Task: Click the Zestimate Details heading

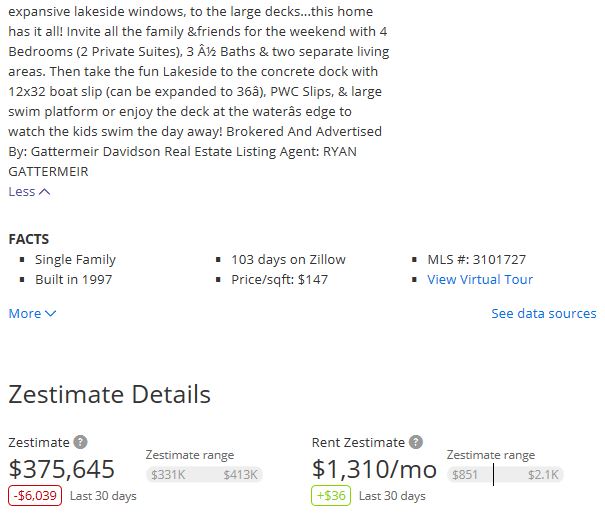Action: point(110,394)
